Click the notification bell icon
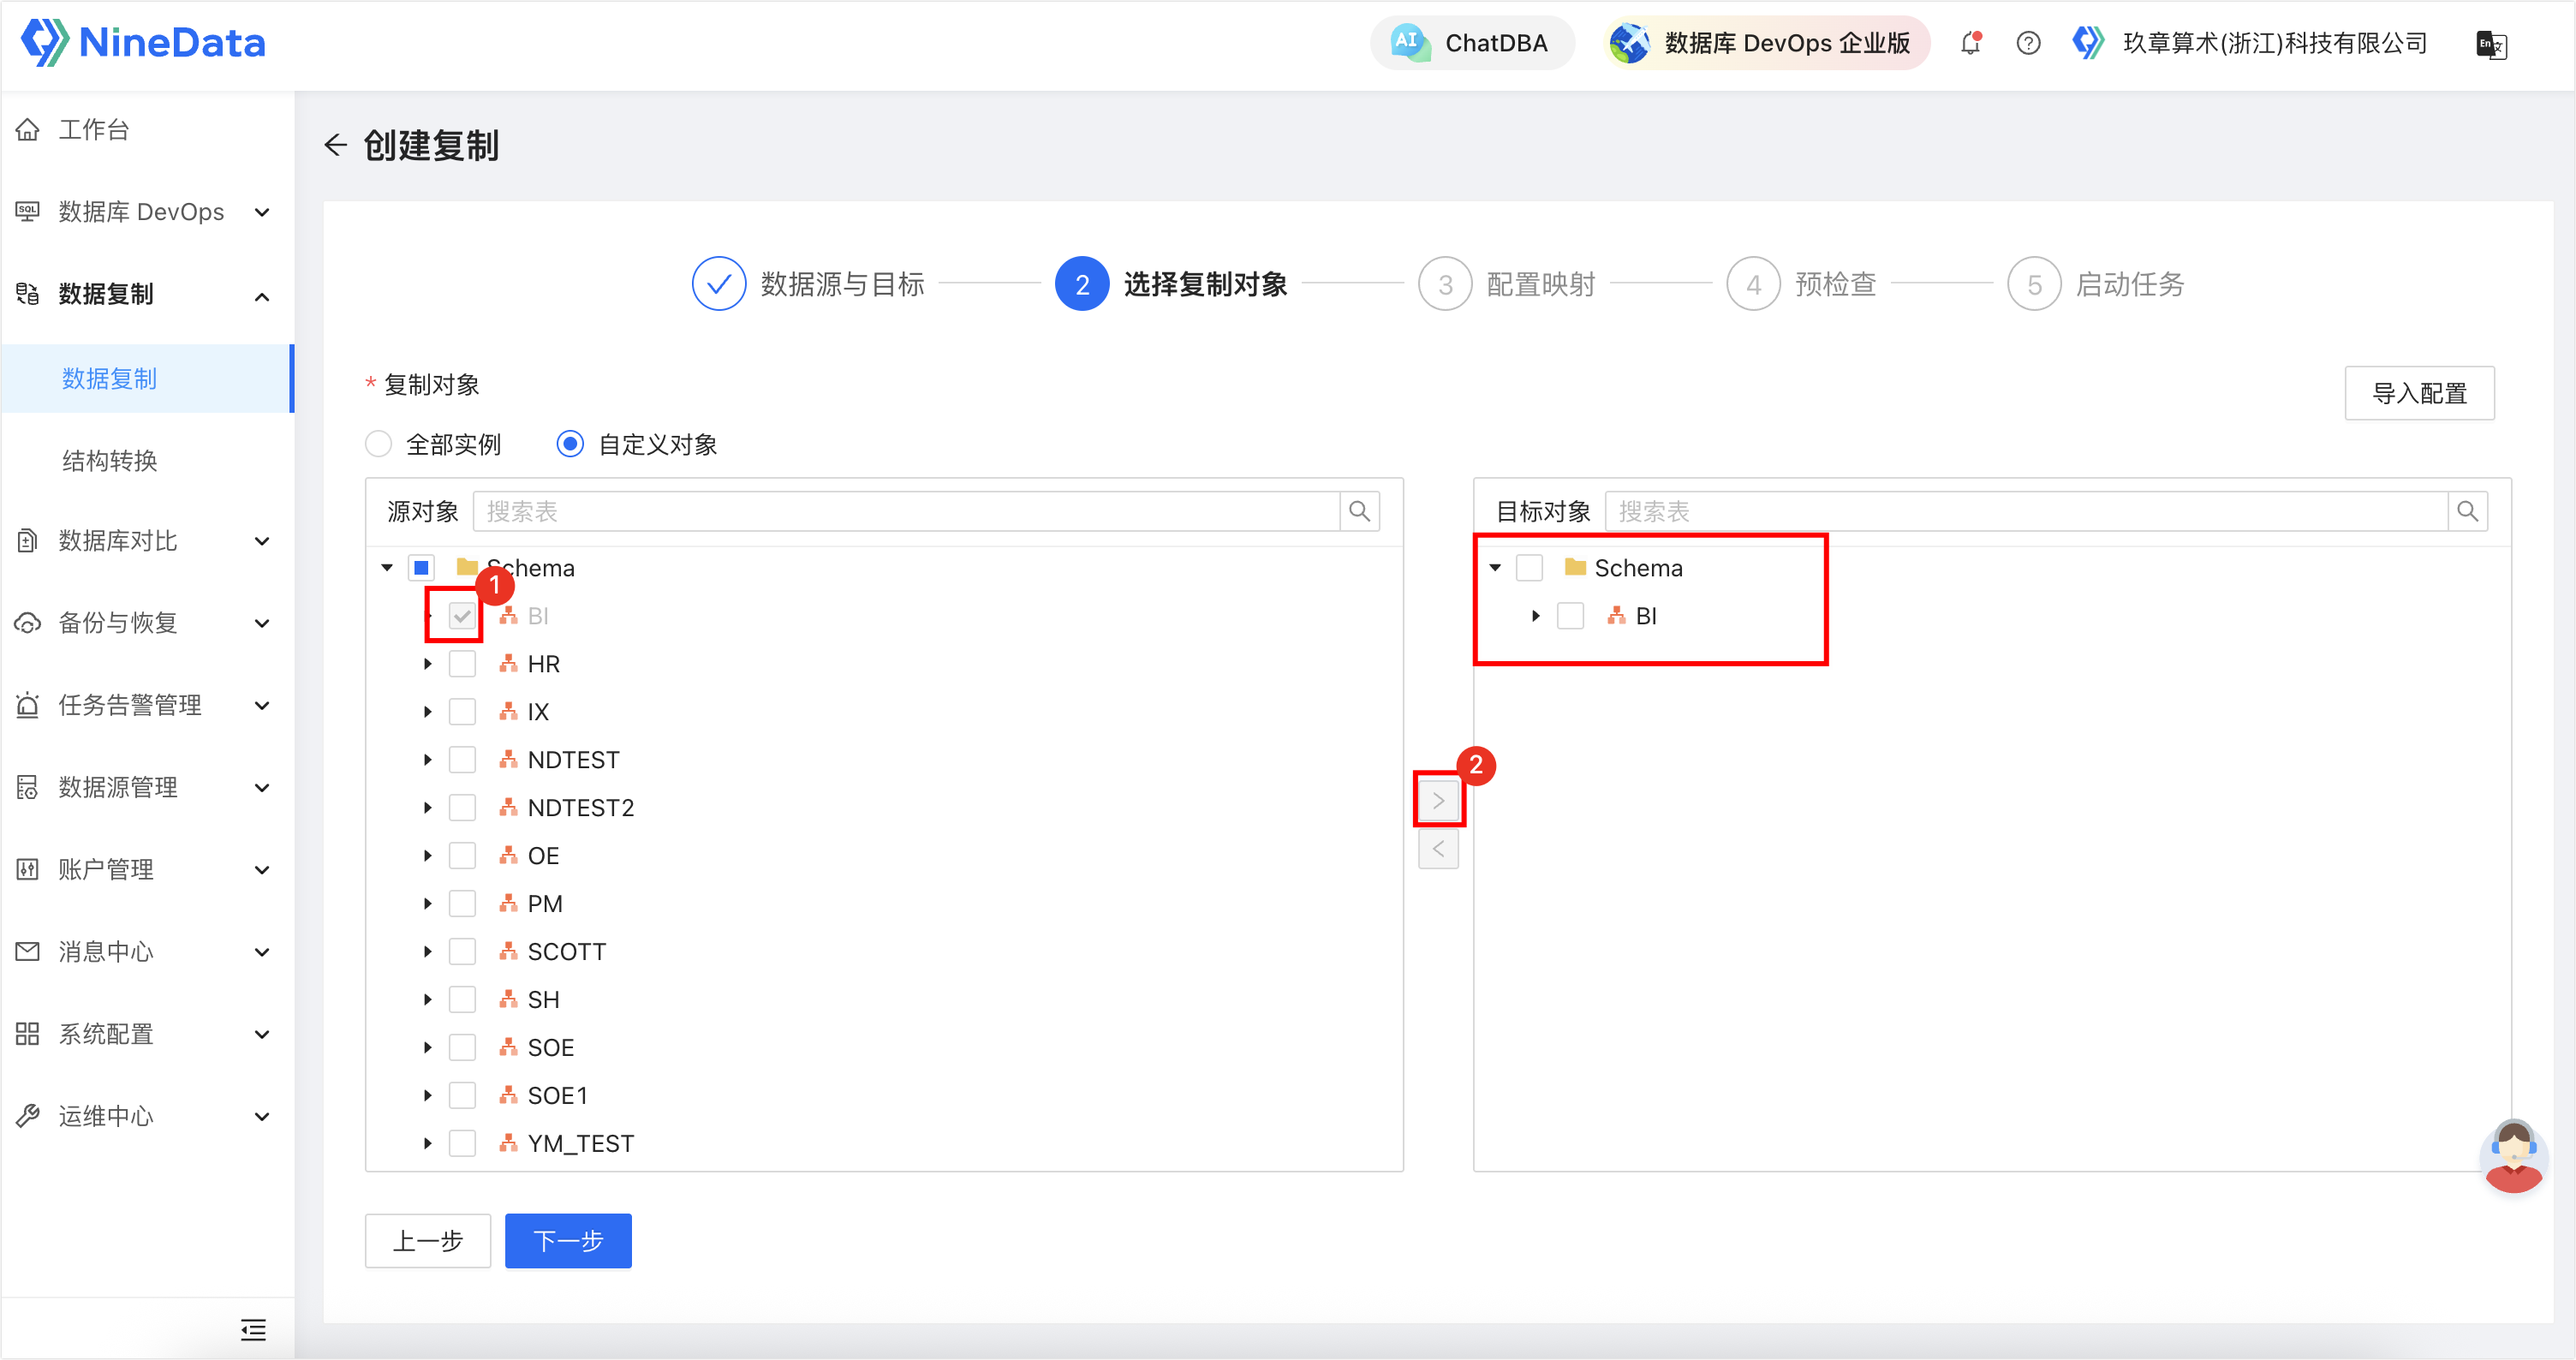 click(1970, 43)
